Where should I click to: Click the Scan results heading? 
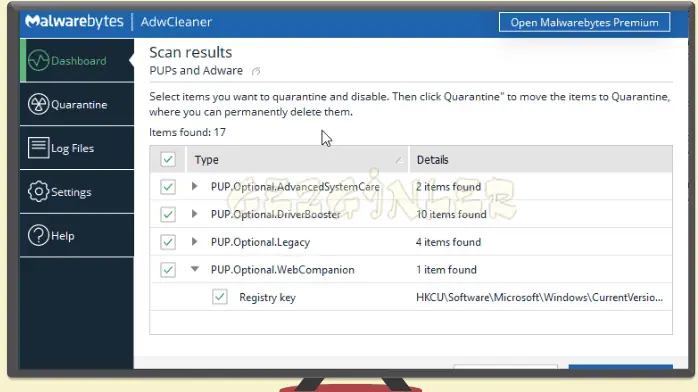[191, 53]
